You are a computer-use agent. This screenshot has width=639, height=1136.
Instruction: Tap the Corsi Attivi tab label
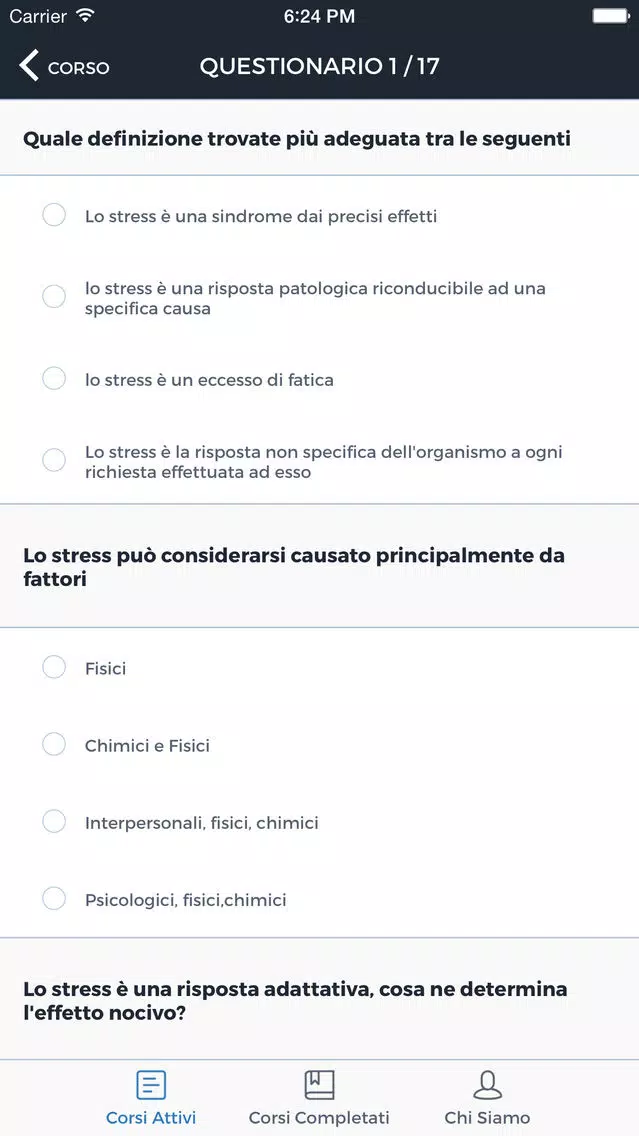151,1117
